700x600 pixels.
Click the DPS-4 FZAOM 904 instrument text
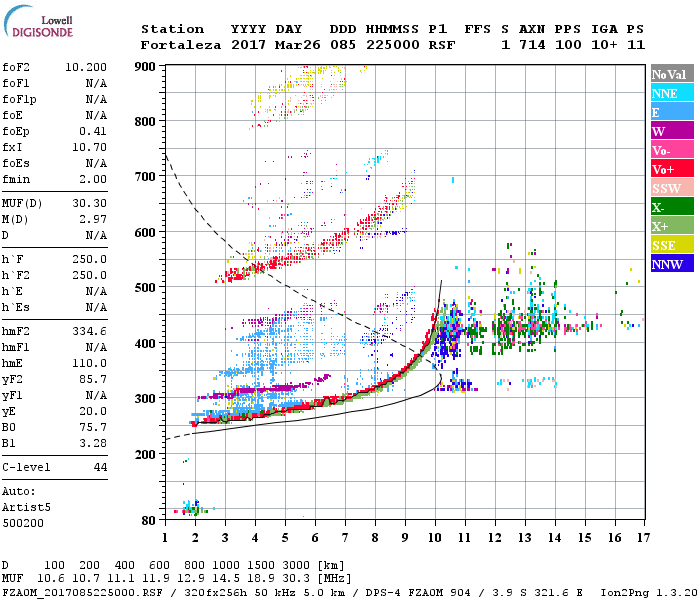pyautogui.click(x=418, y=593)
